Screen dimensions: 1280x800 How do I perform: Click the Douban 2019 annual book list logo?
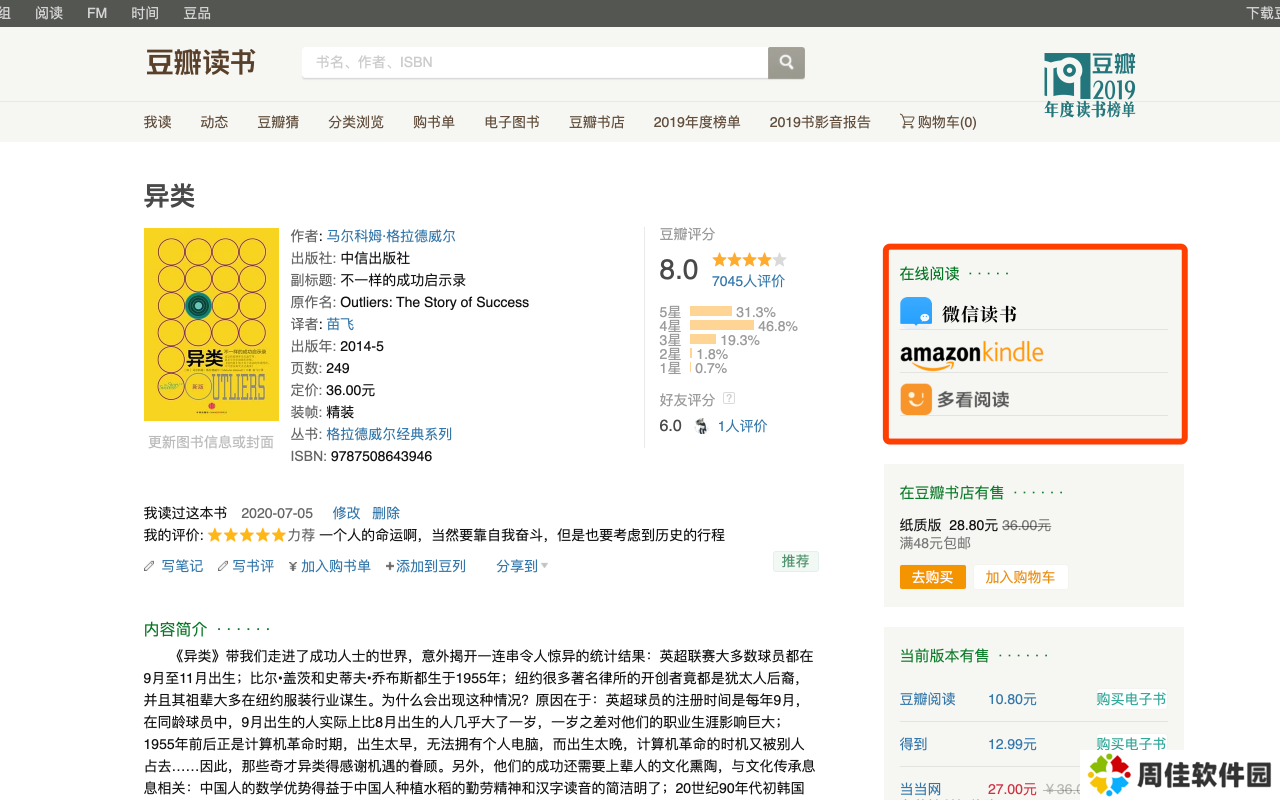click(x=1089, y=85)
